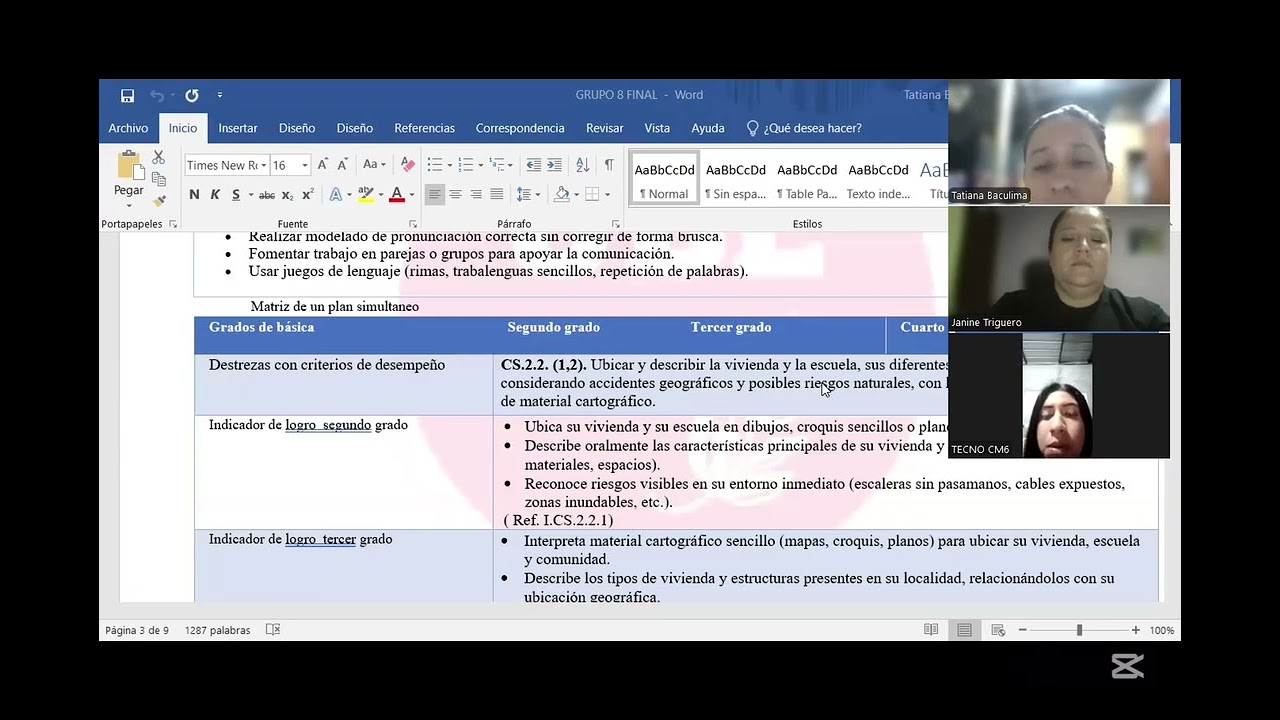Open Fuente dialog launcher

pyautogui.click(x=412, y=224)
